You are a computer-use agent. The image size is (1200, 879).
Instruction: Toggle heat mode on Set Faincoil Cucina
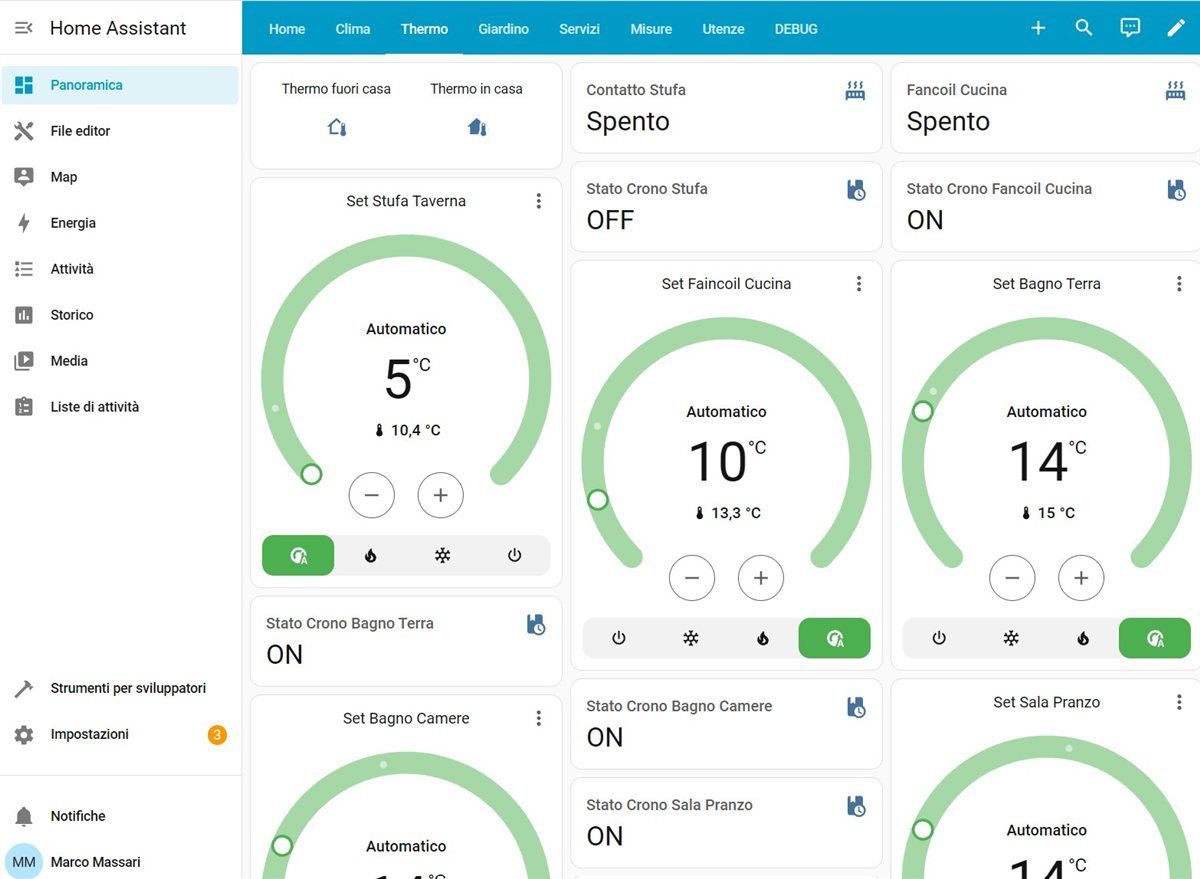(762, 637)
